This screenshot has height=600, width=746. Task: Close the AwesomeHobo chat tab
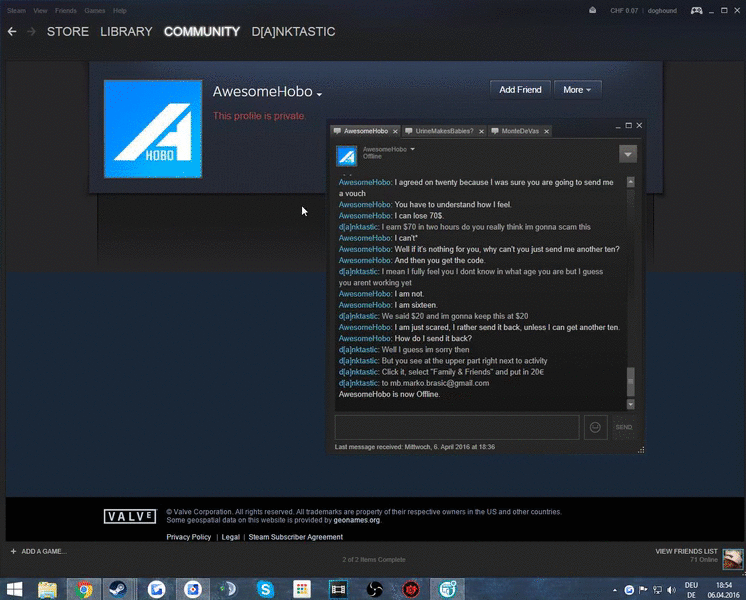coord(395,132)
